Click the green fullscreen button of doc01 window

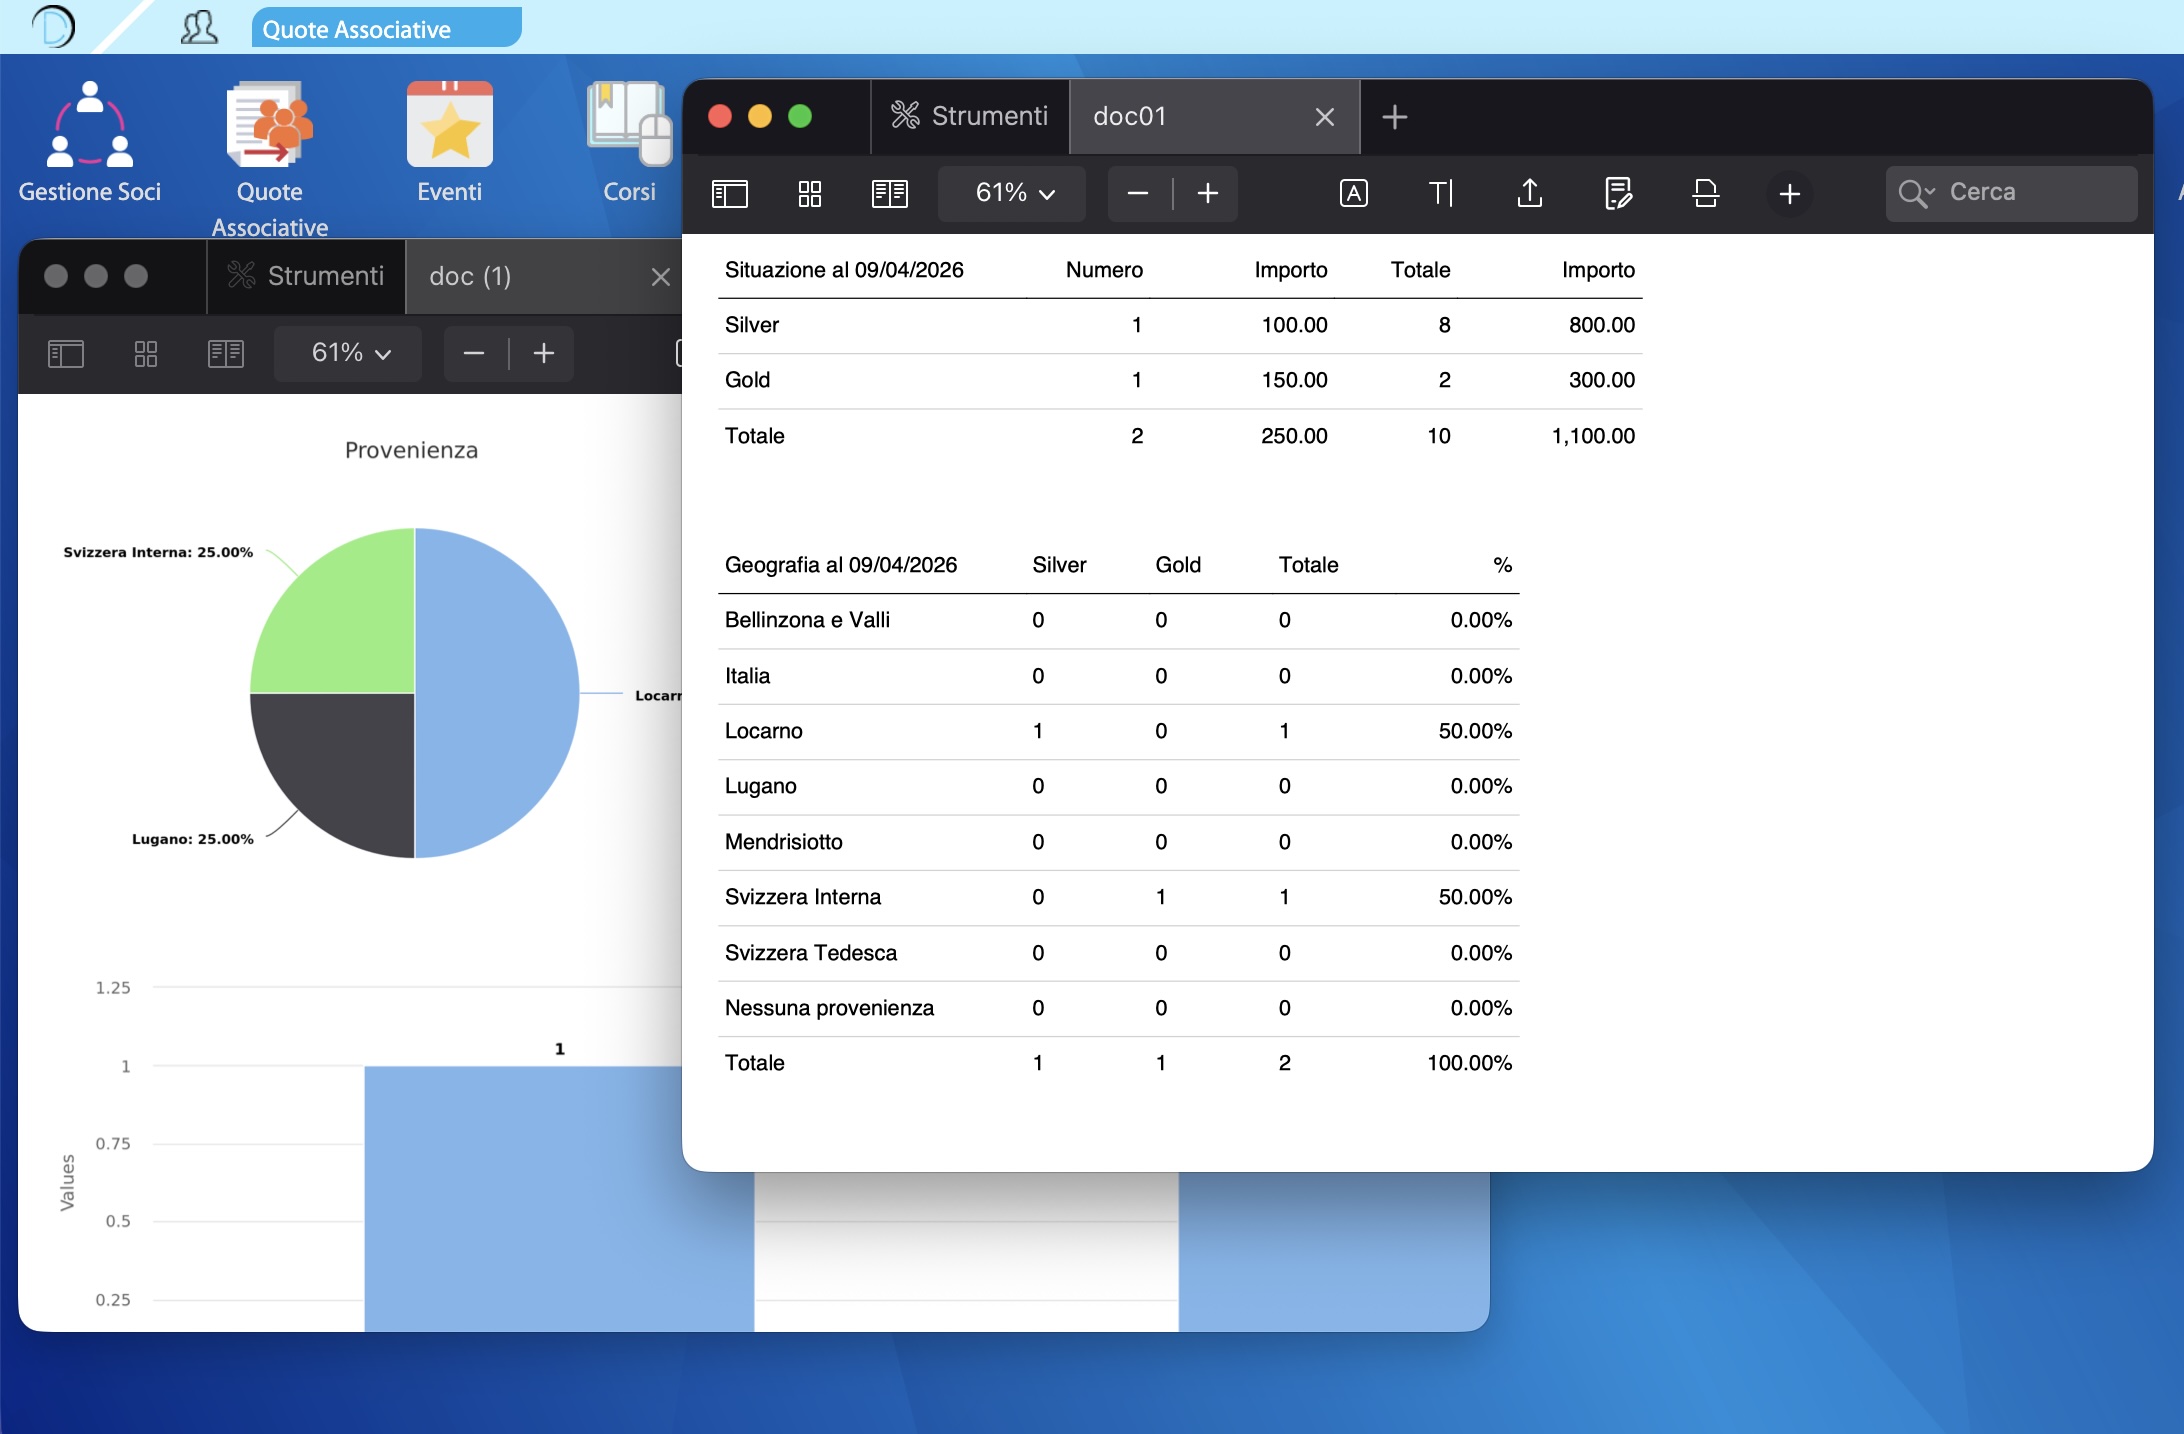[800, 116]
